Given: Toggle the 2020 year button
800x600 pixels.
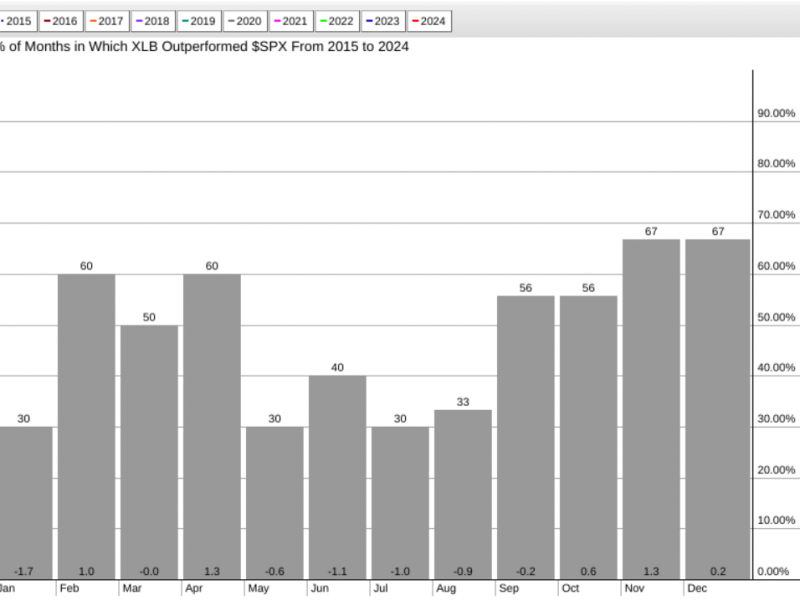Looking at the screenshot, I should click(245, 21).
